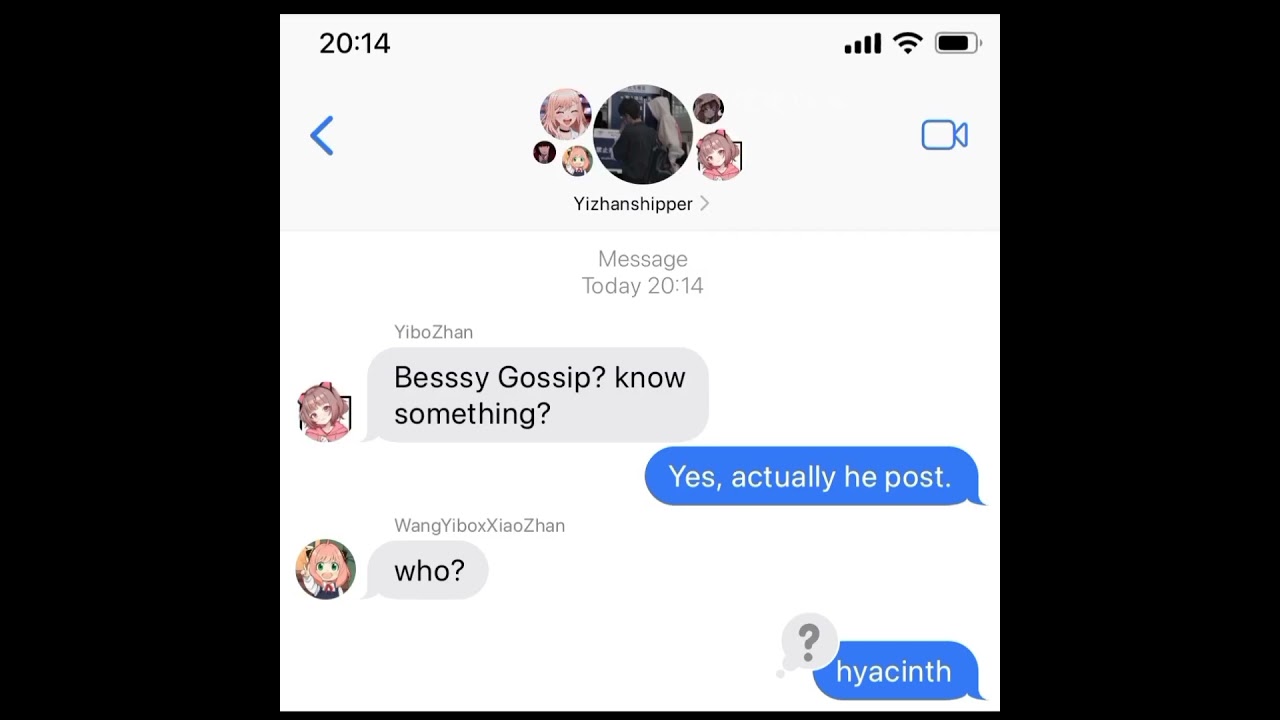The image size is (1280, 720).
Task: Open the Yizhanshipper group name
Action: click(x=633, y=203)
